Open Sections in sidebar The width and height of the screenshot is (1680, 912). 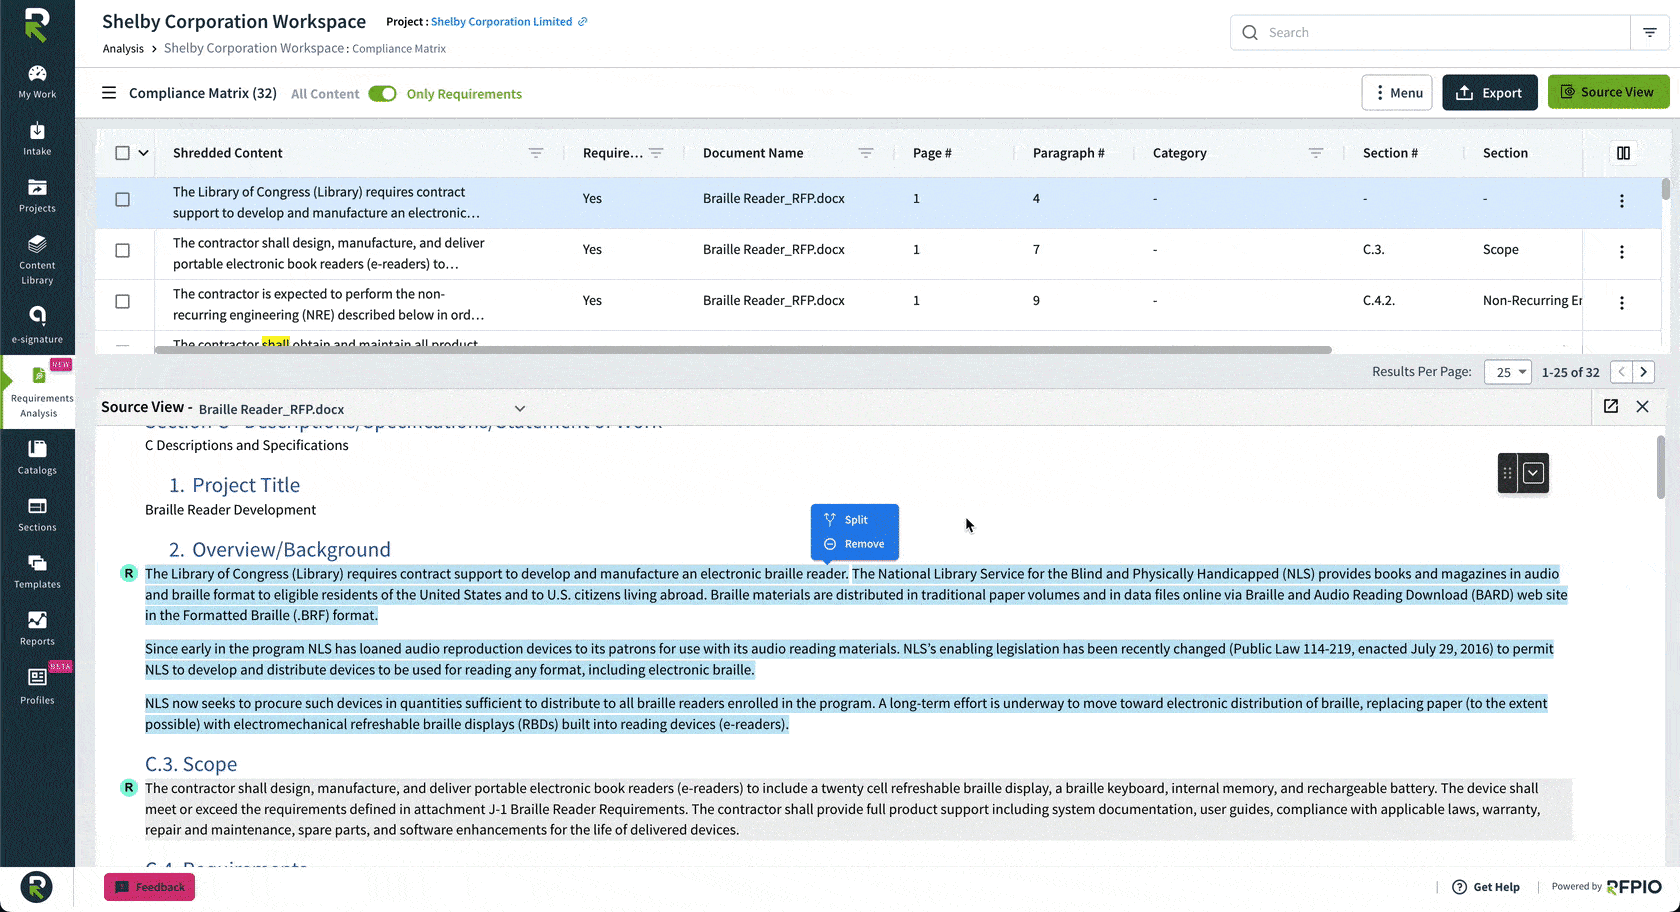click(x=37, y=514)
